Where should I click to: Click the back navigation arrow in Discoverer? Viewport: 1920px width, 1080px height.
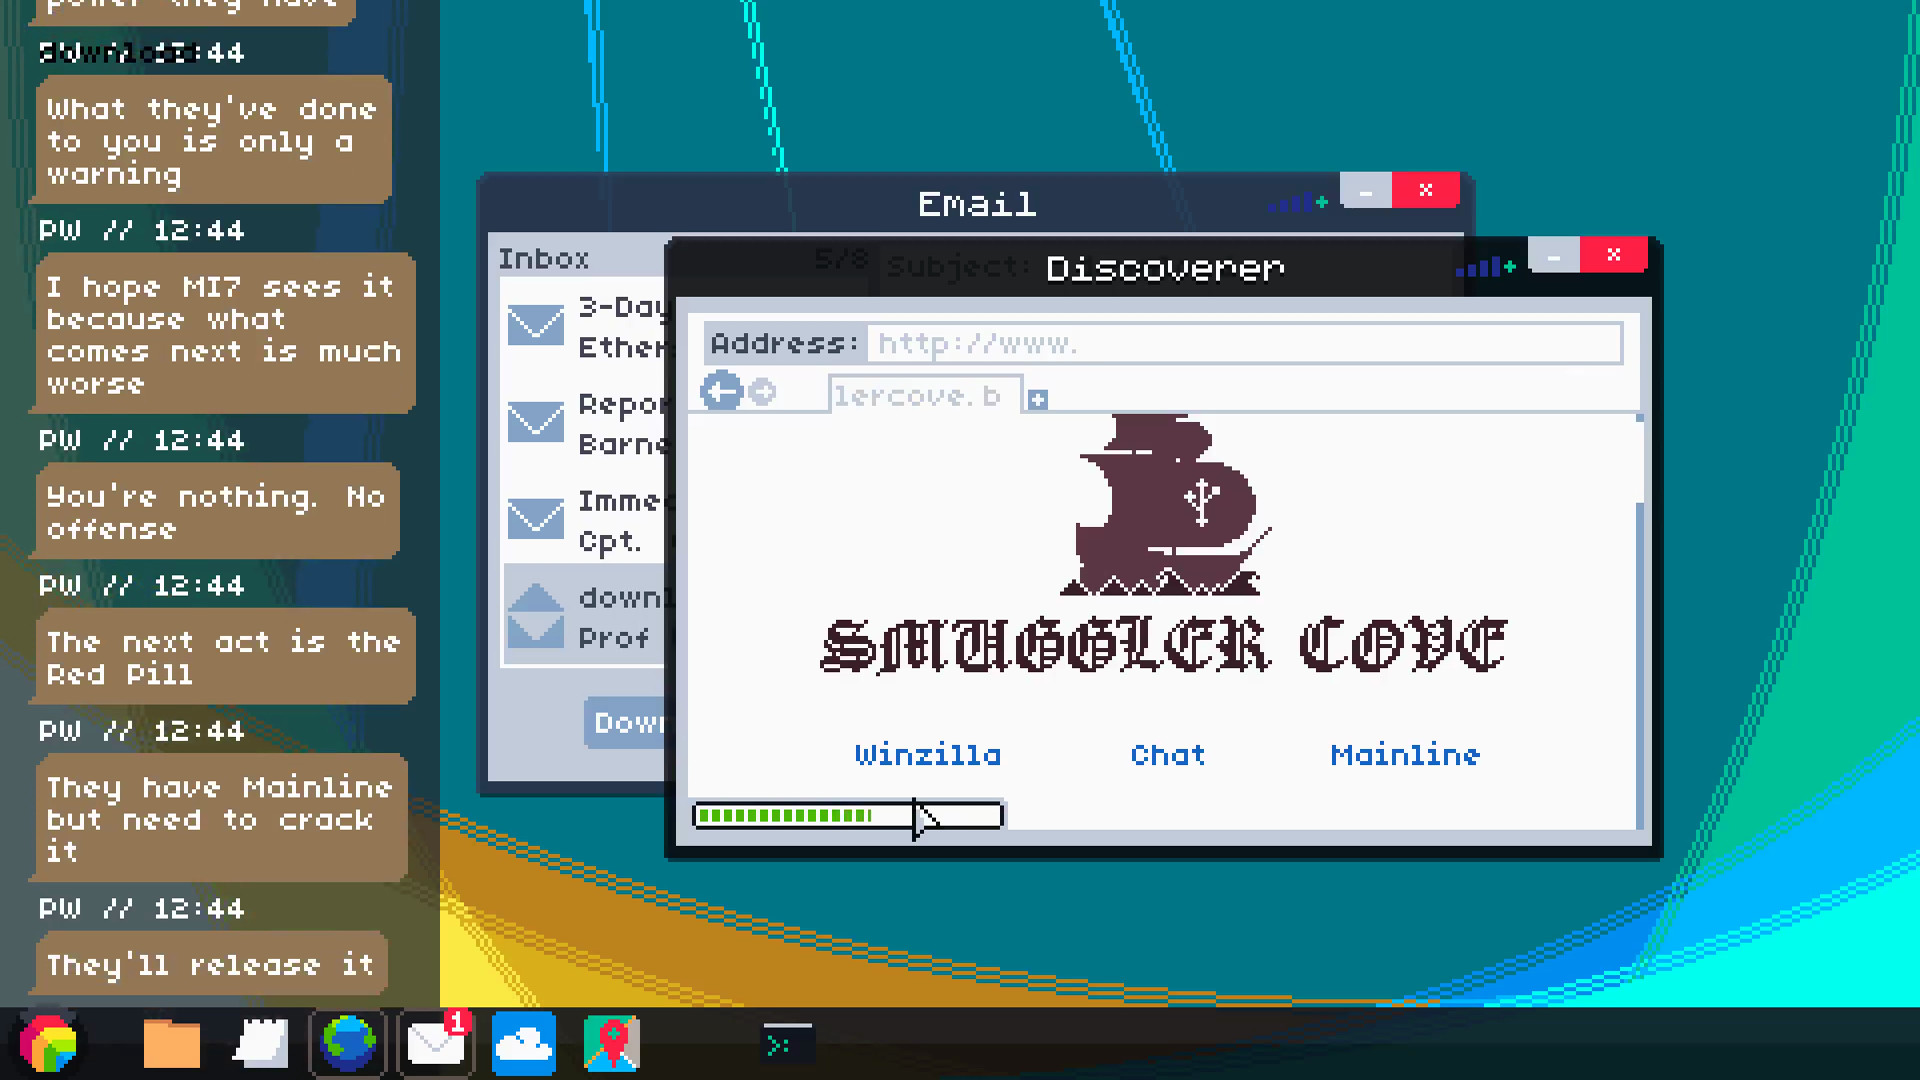click(x=722, y=391)
